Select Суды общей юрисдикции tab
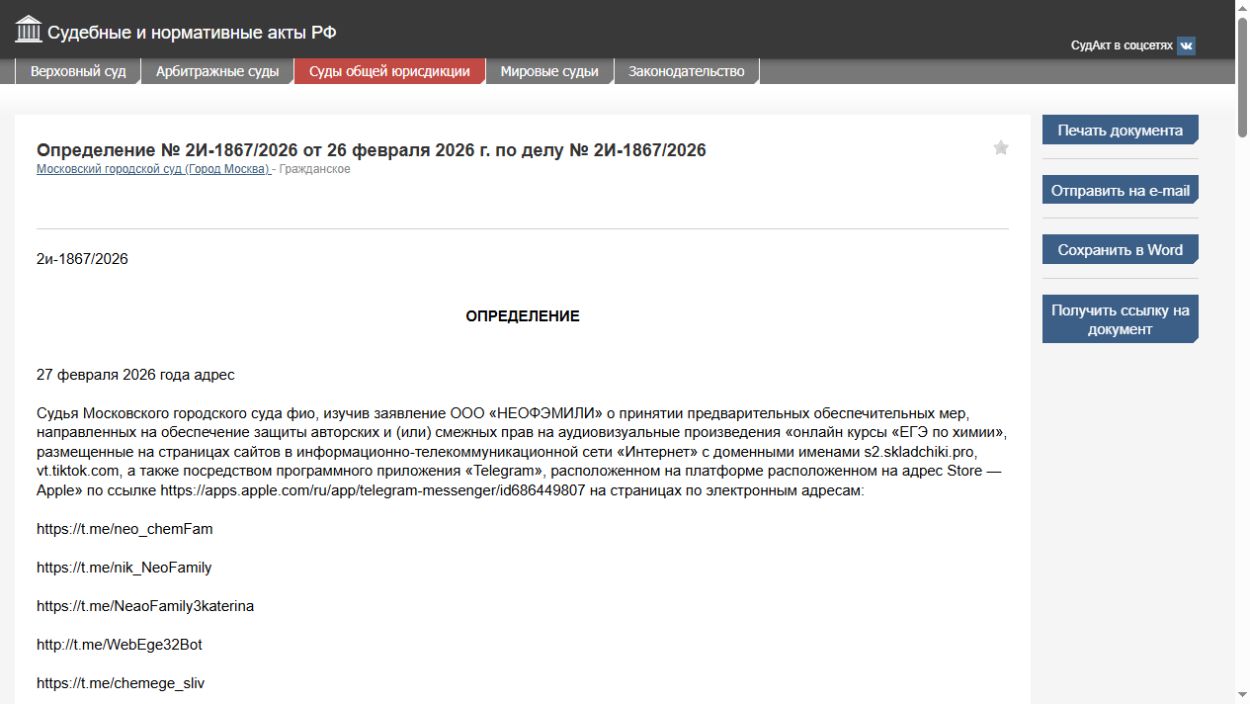Viewport: 1250px width, 704px height. (389, 71)
